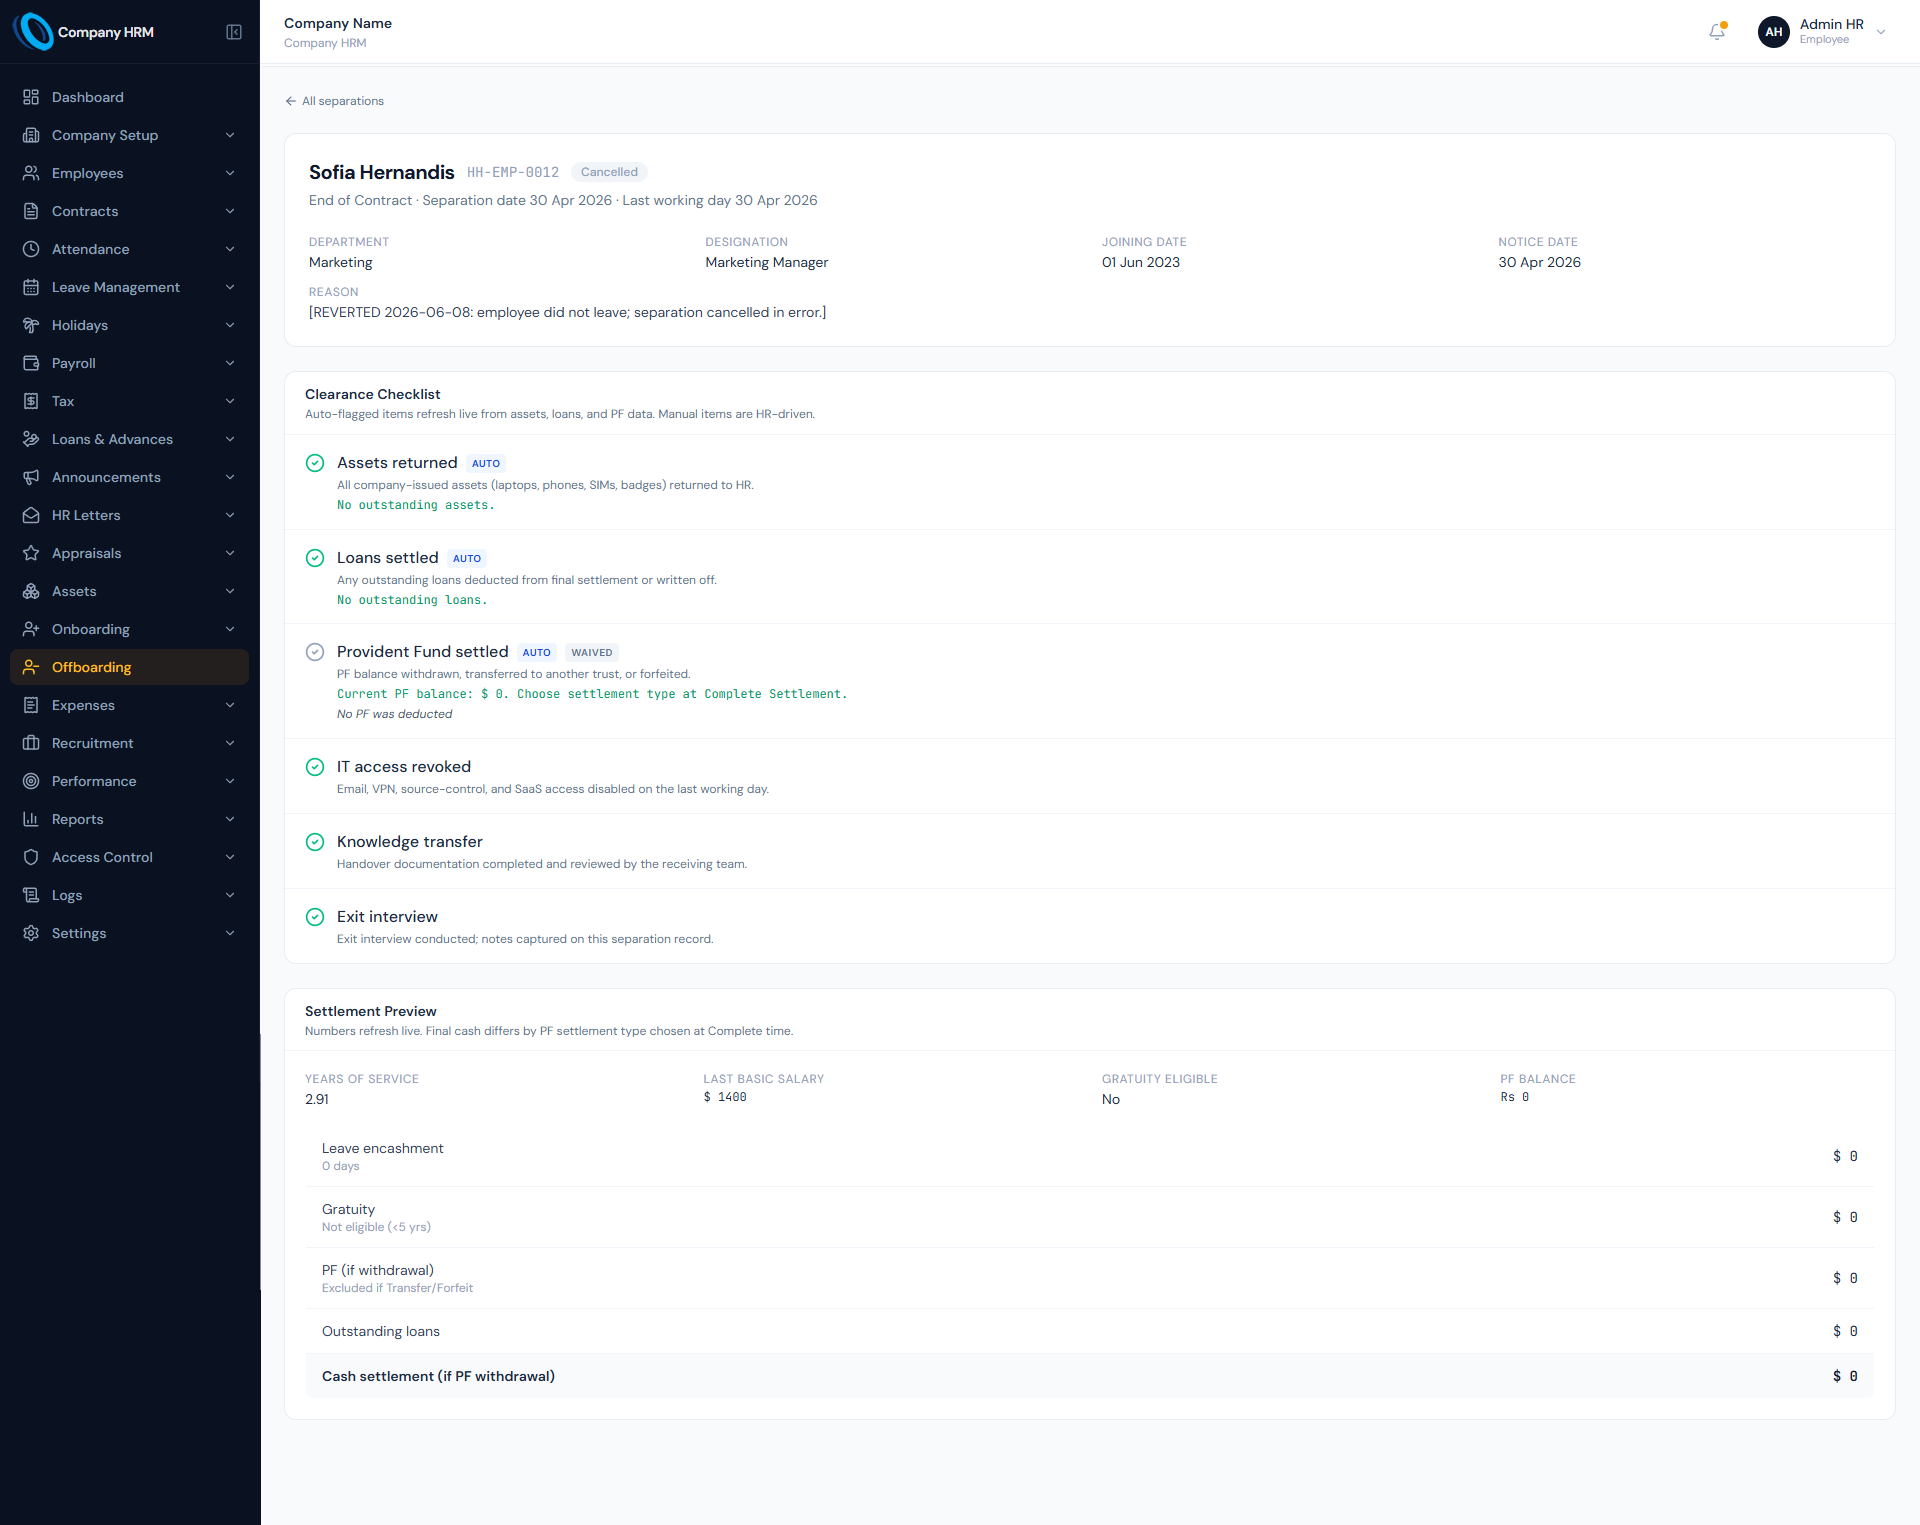Open the Tax menu label
This screenshot has height=1525, width=1920.
(x=63, y=401)
